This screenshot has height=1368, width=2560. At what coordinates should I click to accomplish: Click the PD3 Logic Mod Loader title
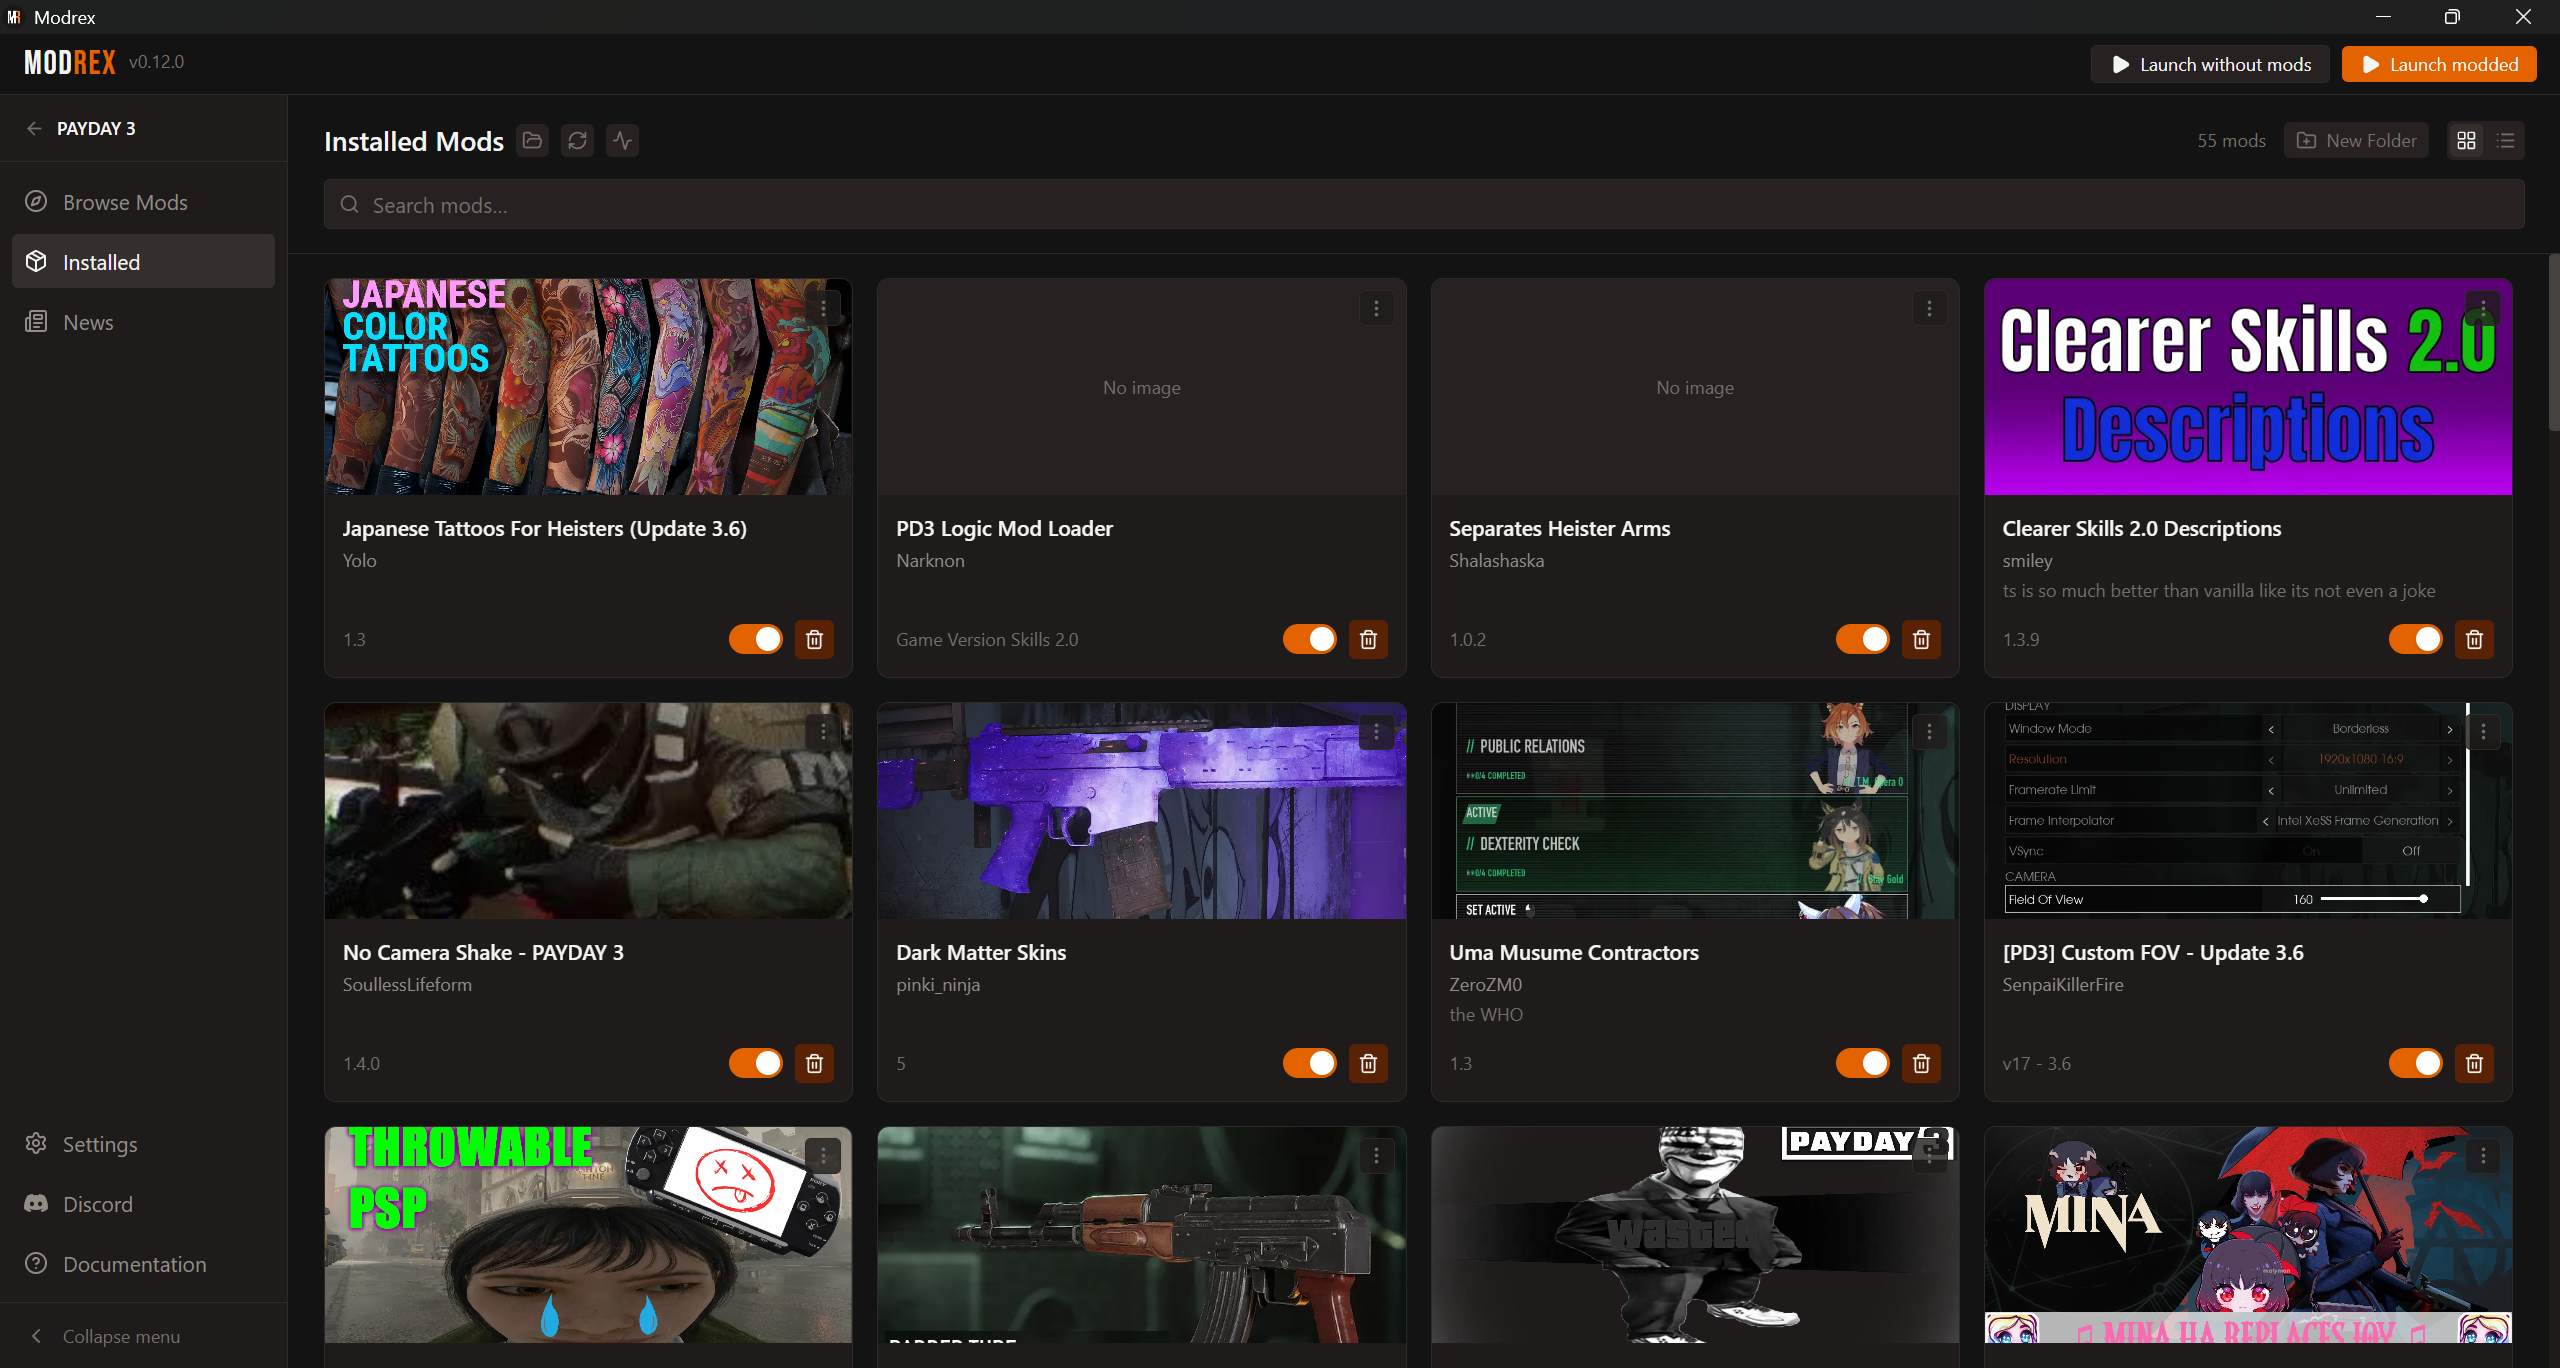[x=1004, y=528]
